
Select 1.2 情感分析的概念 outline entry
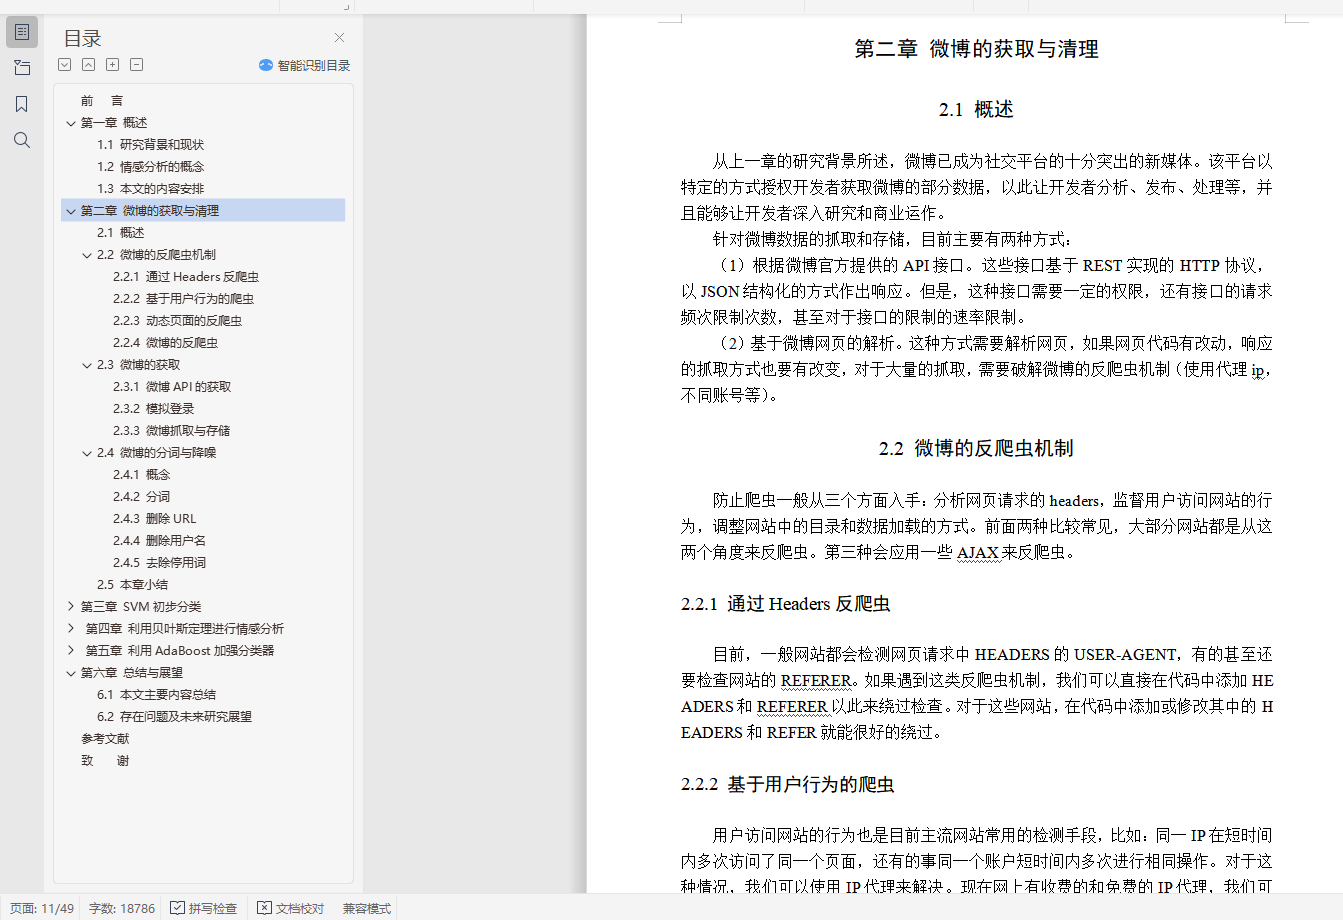point(150,167)
